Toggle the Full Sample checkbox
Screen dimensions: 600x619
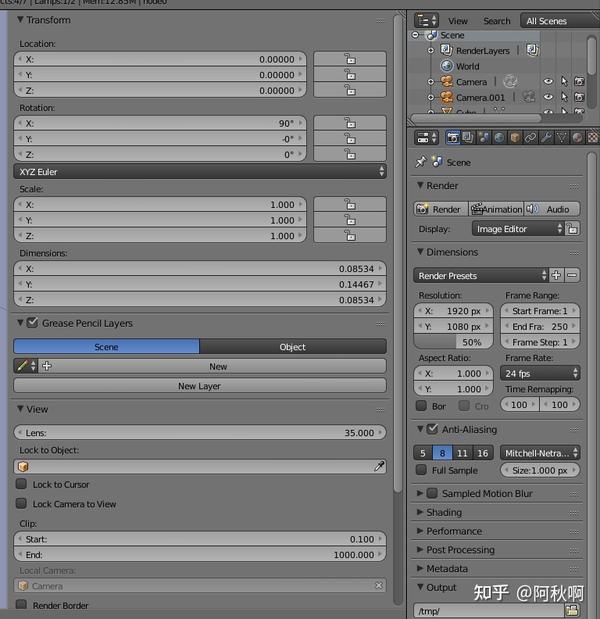click(422, 470)
